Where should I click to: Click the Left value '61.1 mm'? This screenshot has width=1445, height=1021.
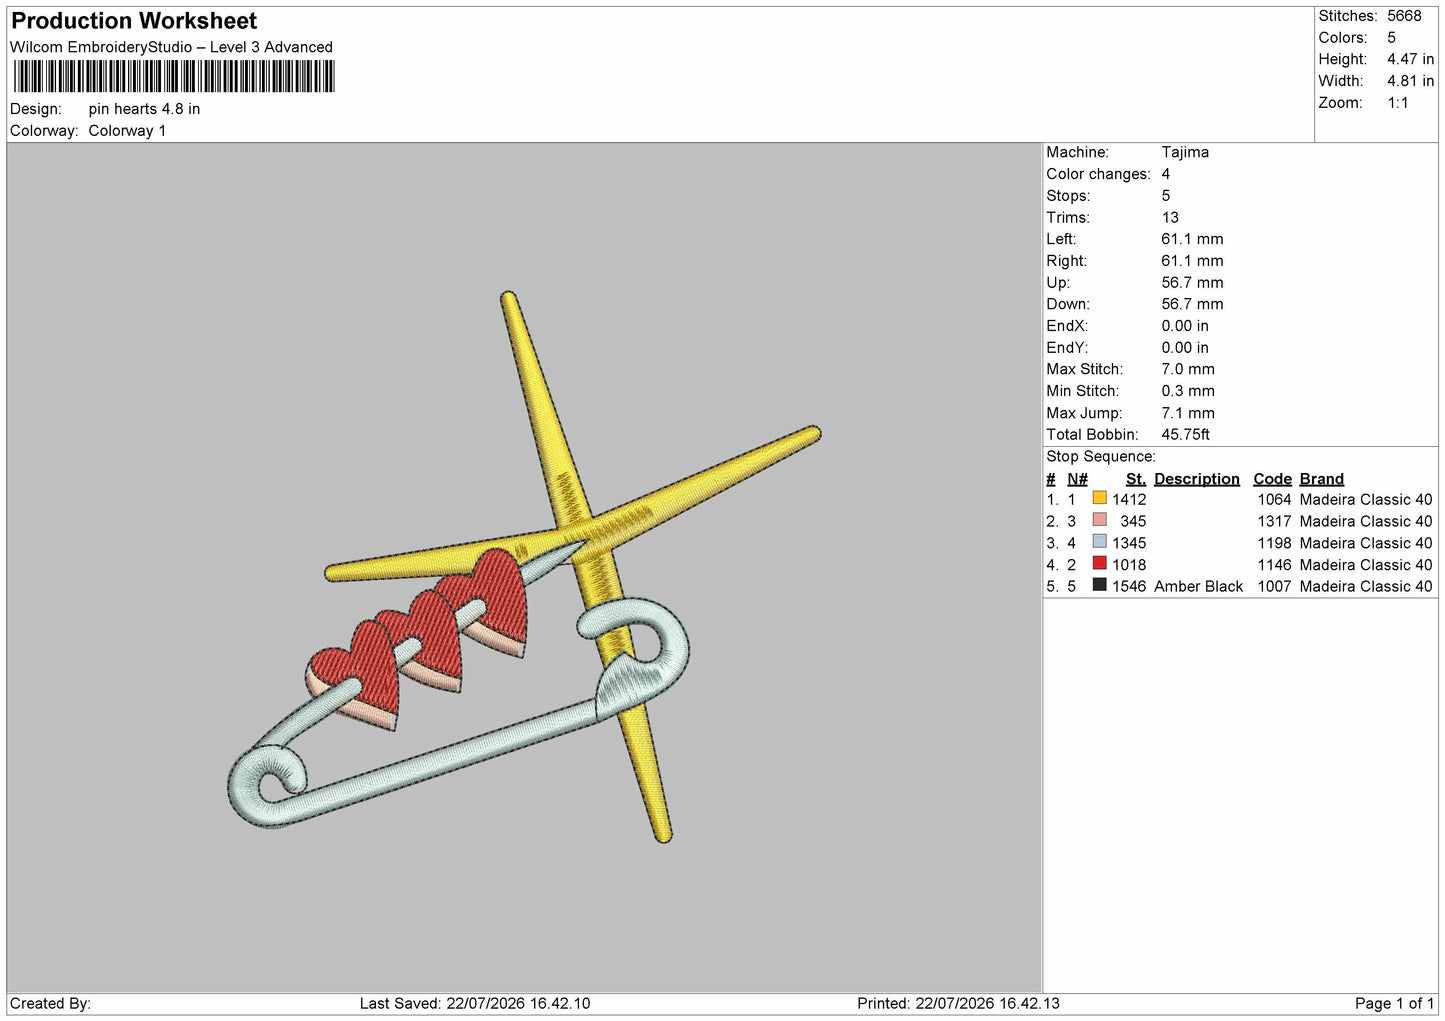pyautogui.click(x=1192, y=239)
